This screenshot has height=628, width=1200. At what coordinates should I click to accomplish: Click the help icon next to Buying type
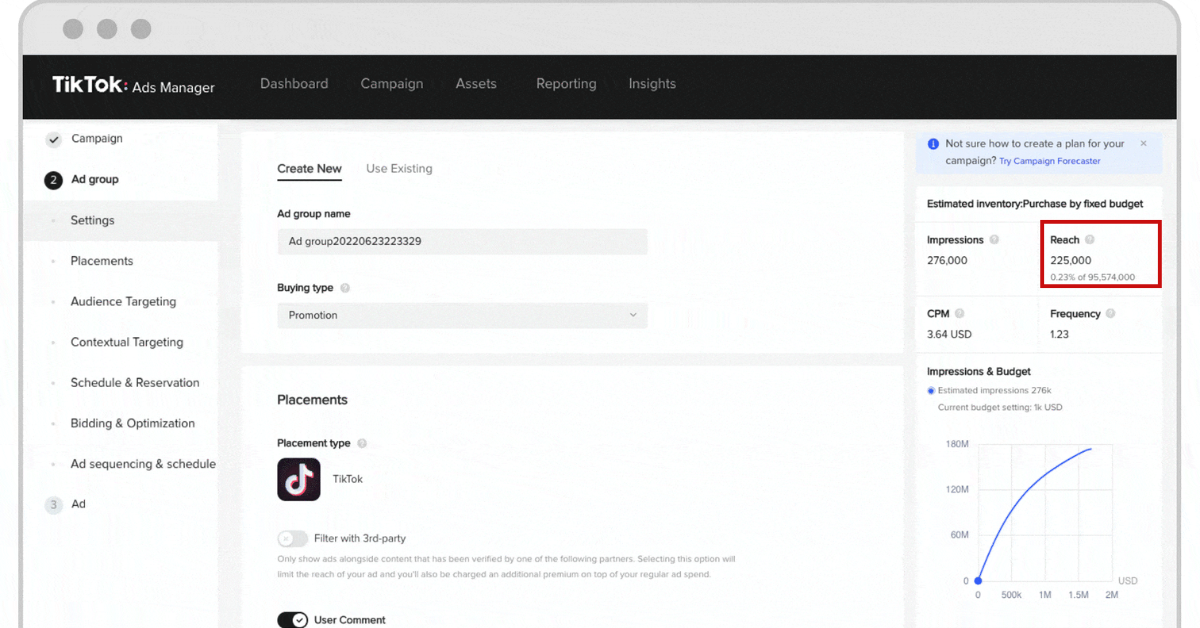pos(345,288)
